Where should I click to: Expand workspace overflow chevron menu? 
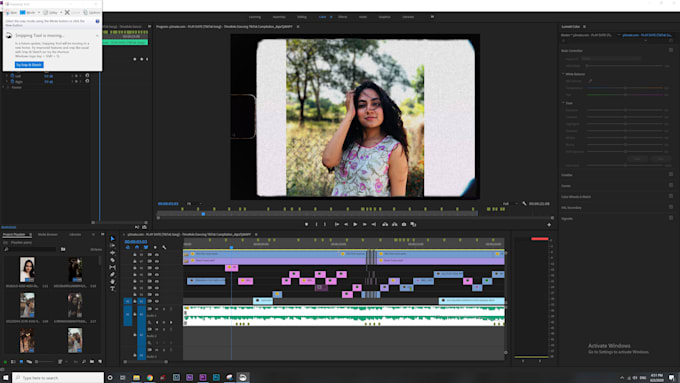432,16
